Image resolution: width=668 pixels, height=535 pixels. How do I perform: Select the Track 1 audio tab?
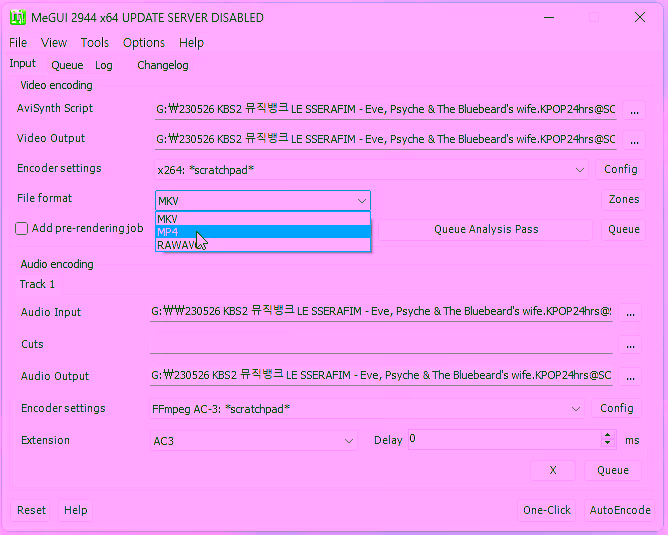coord(37,284)
